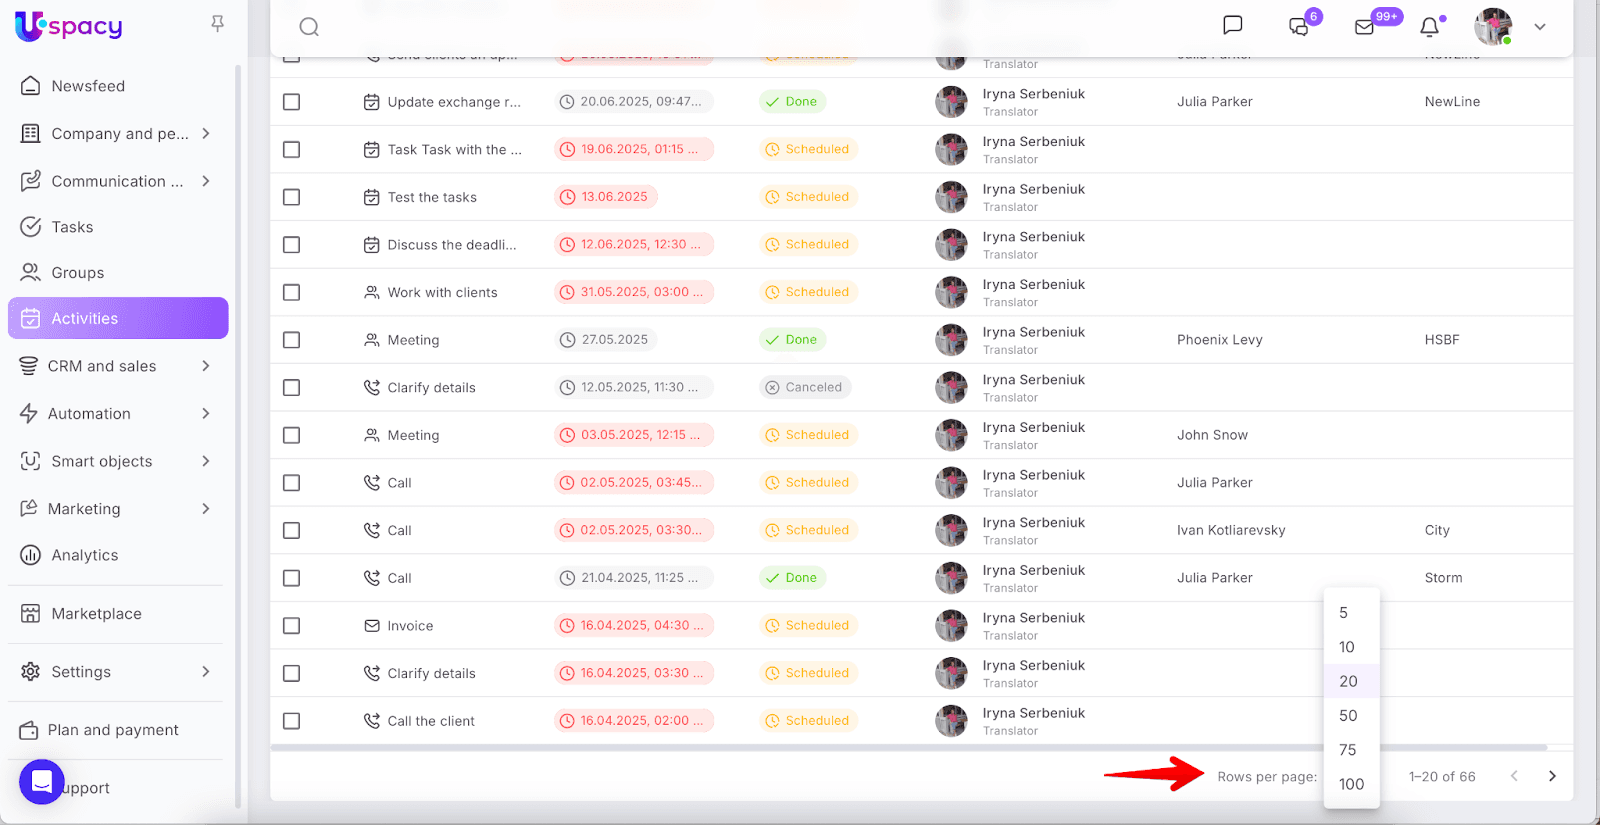
Task: Click the pin sidebar icon
Action: click(x=217, y=24)
